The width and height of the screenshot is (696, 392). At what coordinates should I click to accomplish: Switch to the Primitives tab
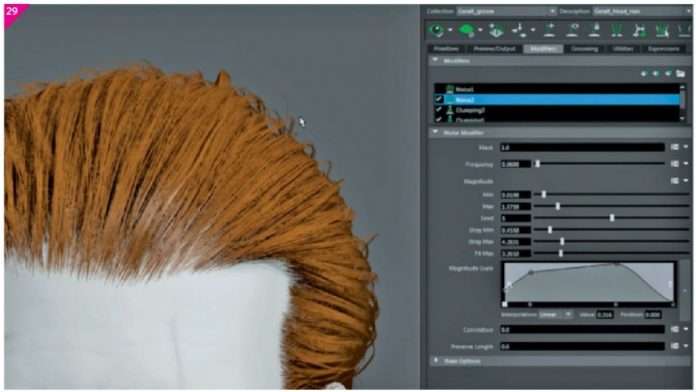click(x=446, y=49)
